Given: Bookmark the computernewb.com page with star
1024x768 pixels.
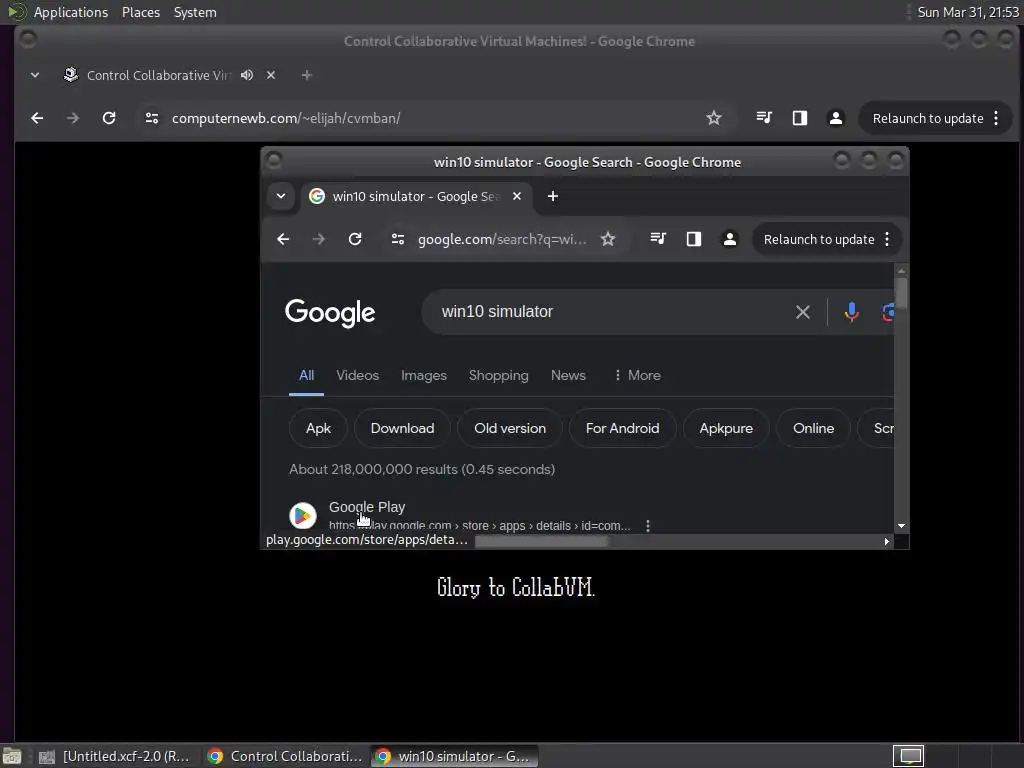Looking at the screenshot, I should 714,118.
